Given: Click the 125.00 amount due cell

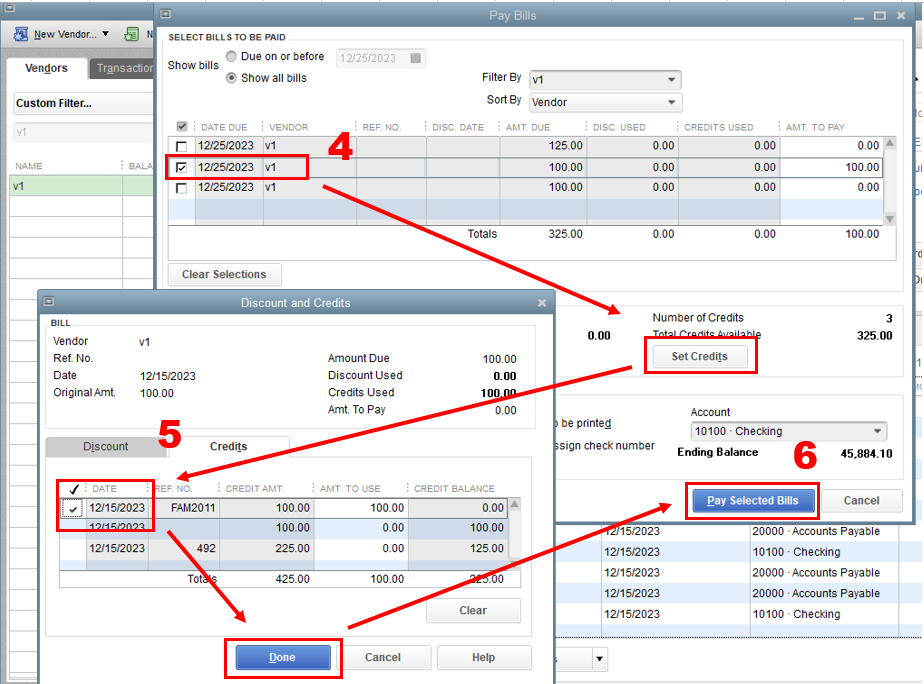Looking at the screenshot, I should (542, 146).
